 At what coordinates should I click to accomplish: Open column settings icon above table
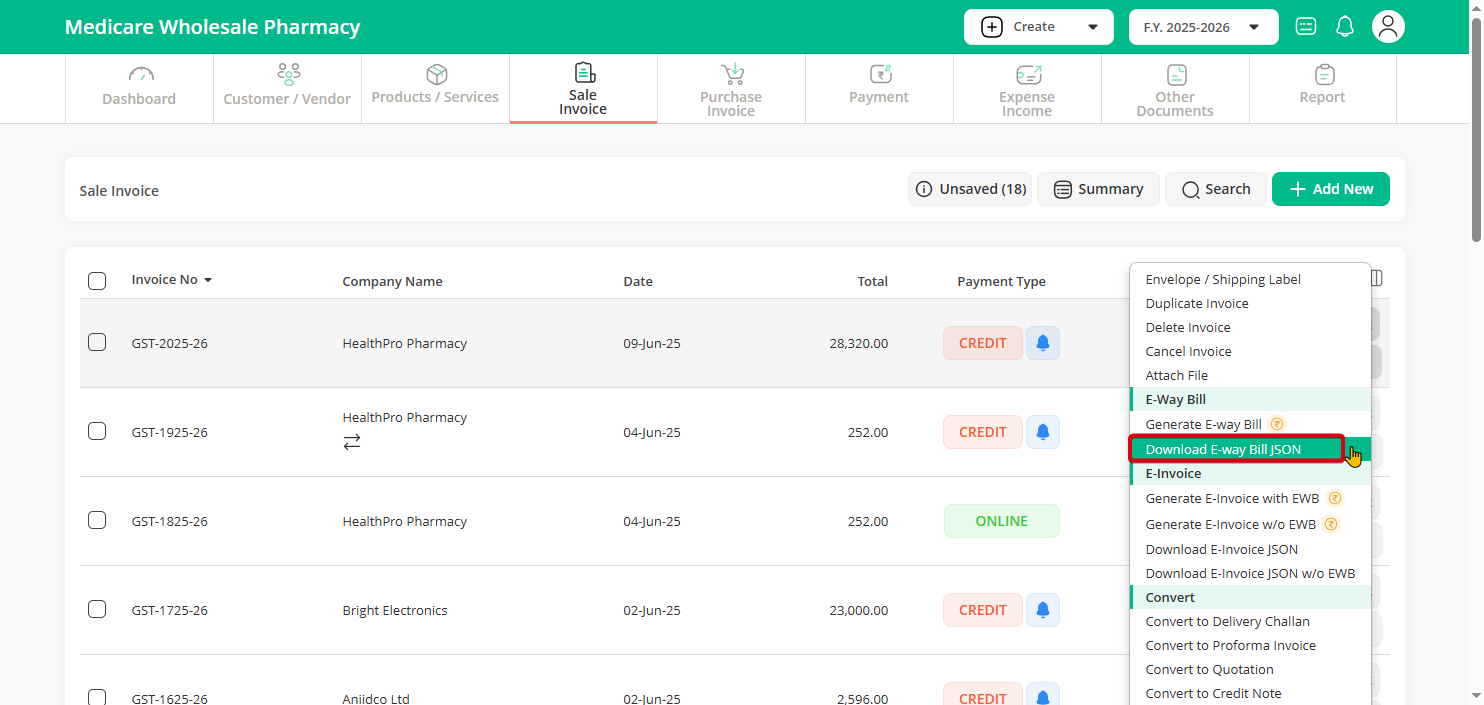point(1377,278)
